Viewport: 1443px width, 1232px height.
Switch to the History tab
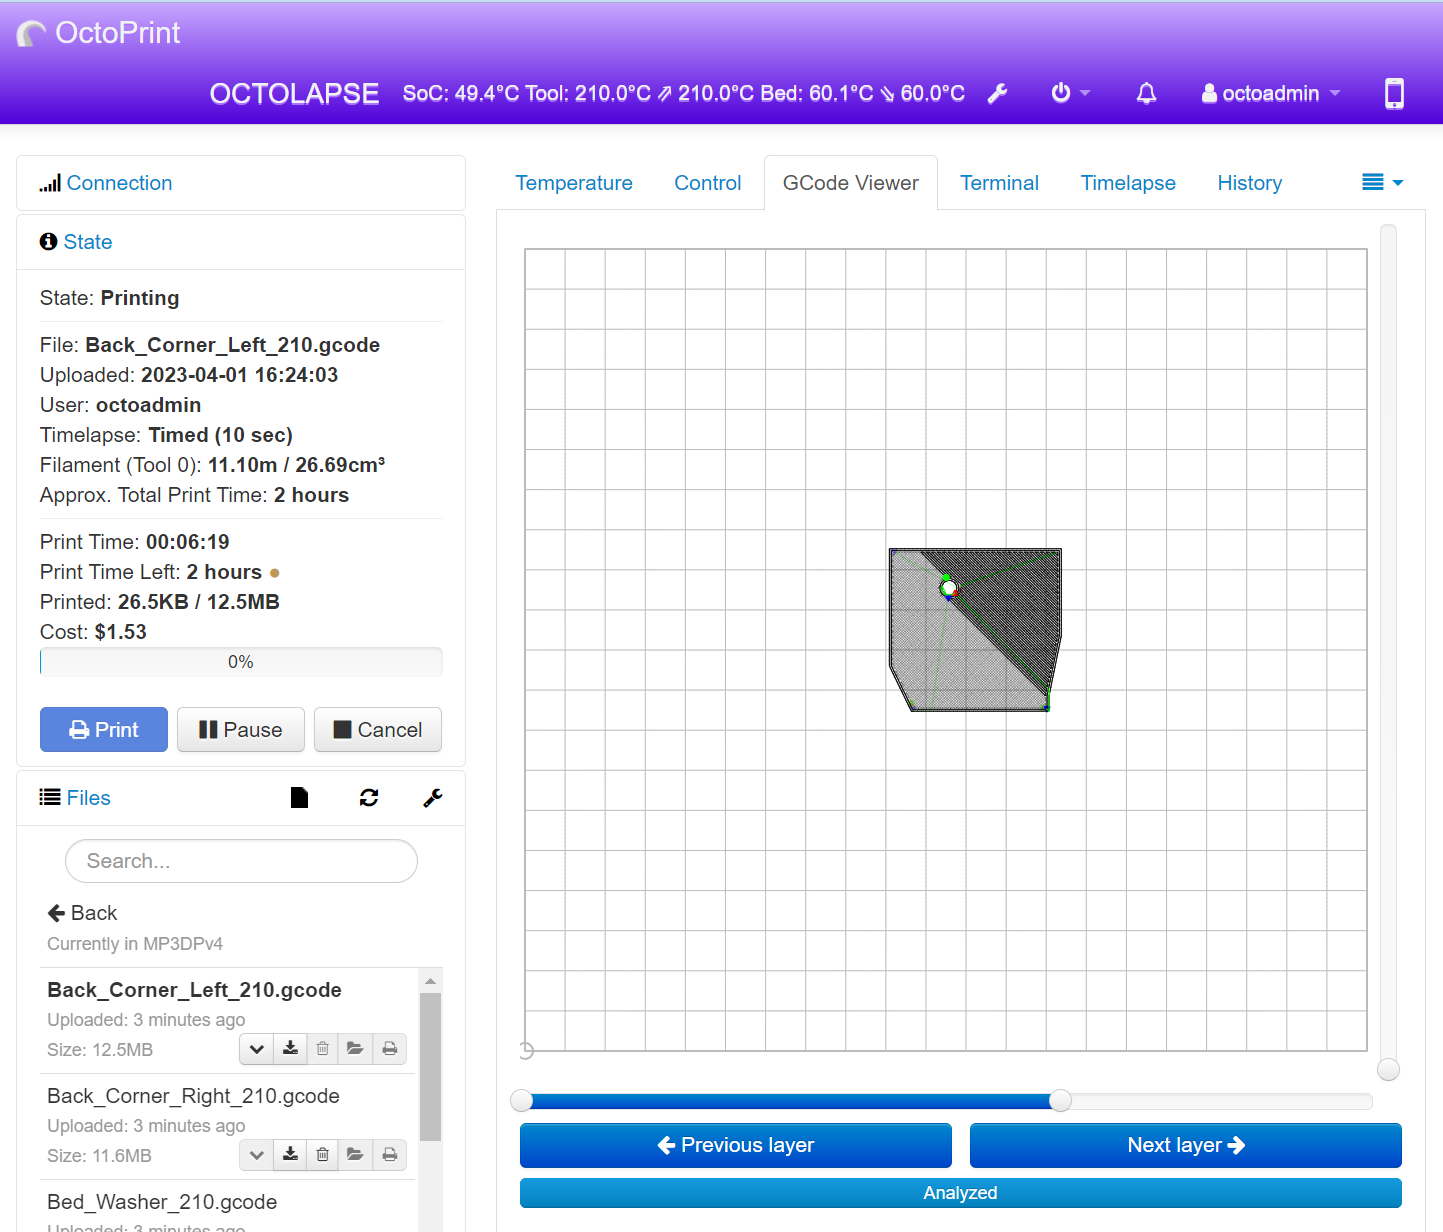coord(1250,183)
